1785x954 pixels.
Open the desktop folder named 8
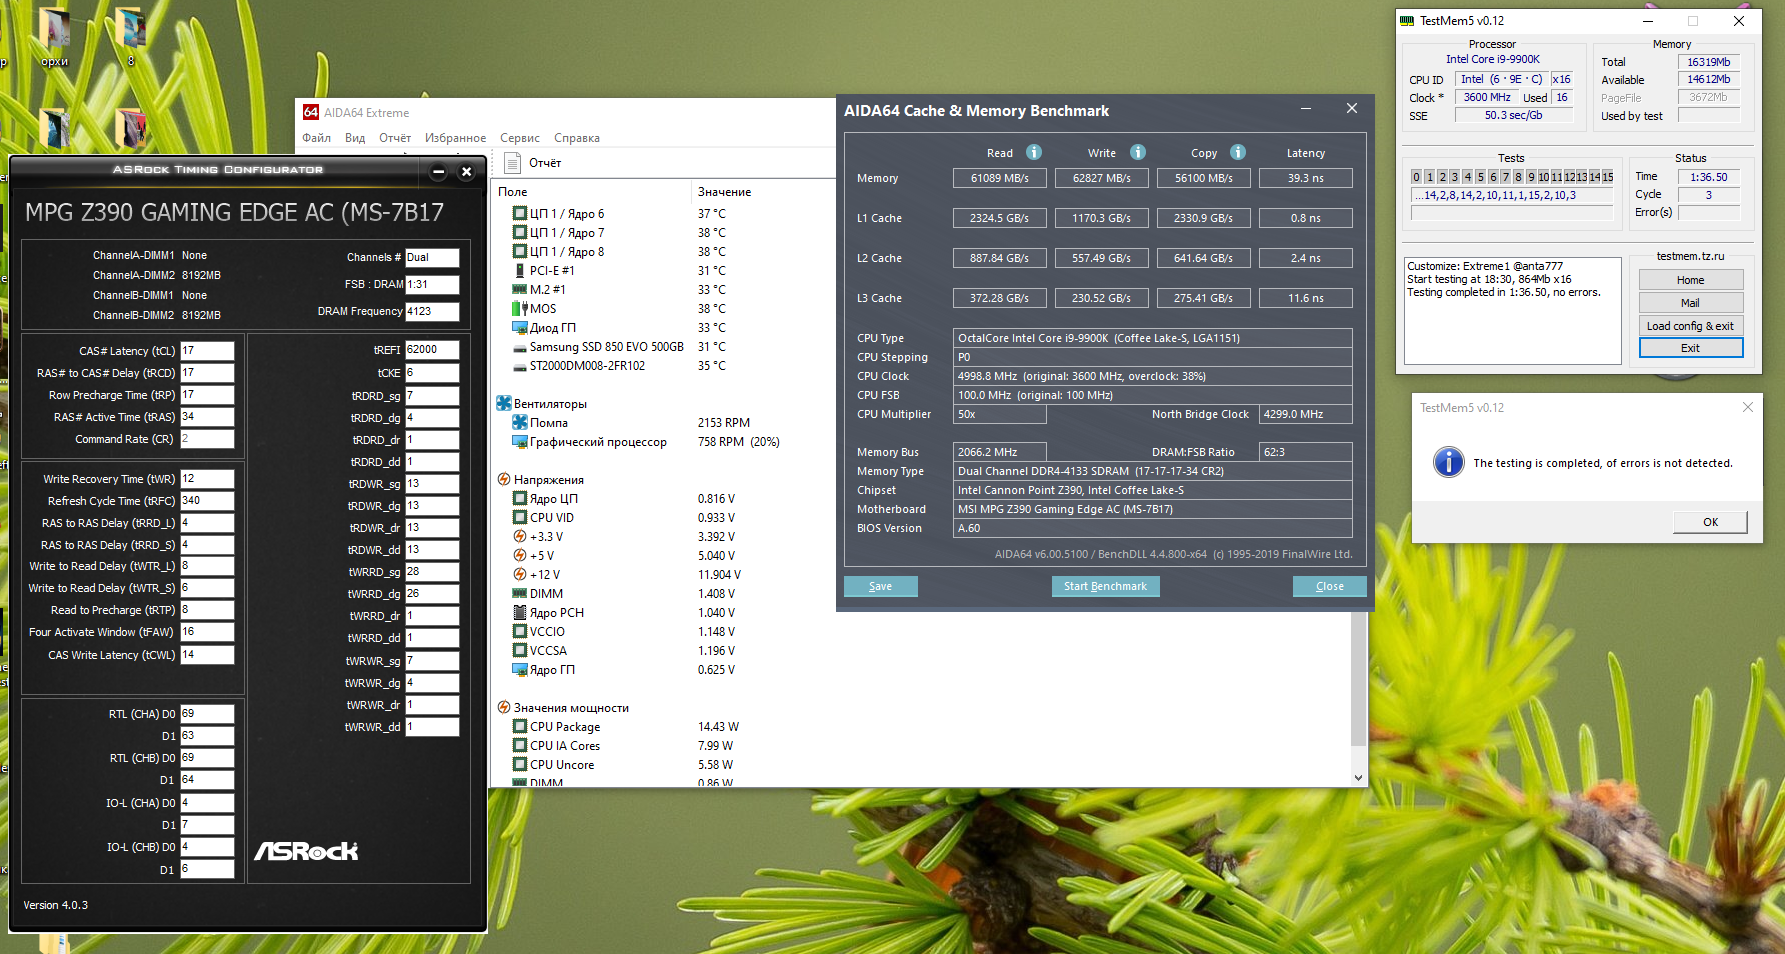[130, 37]
